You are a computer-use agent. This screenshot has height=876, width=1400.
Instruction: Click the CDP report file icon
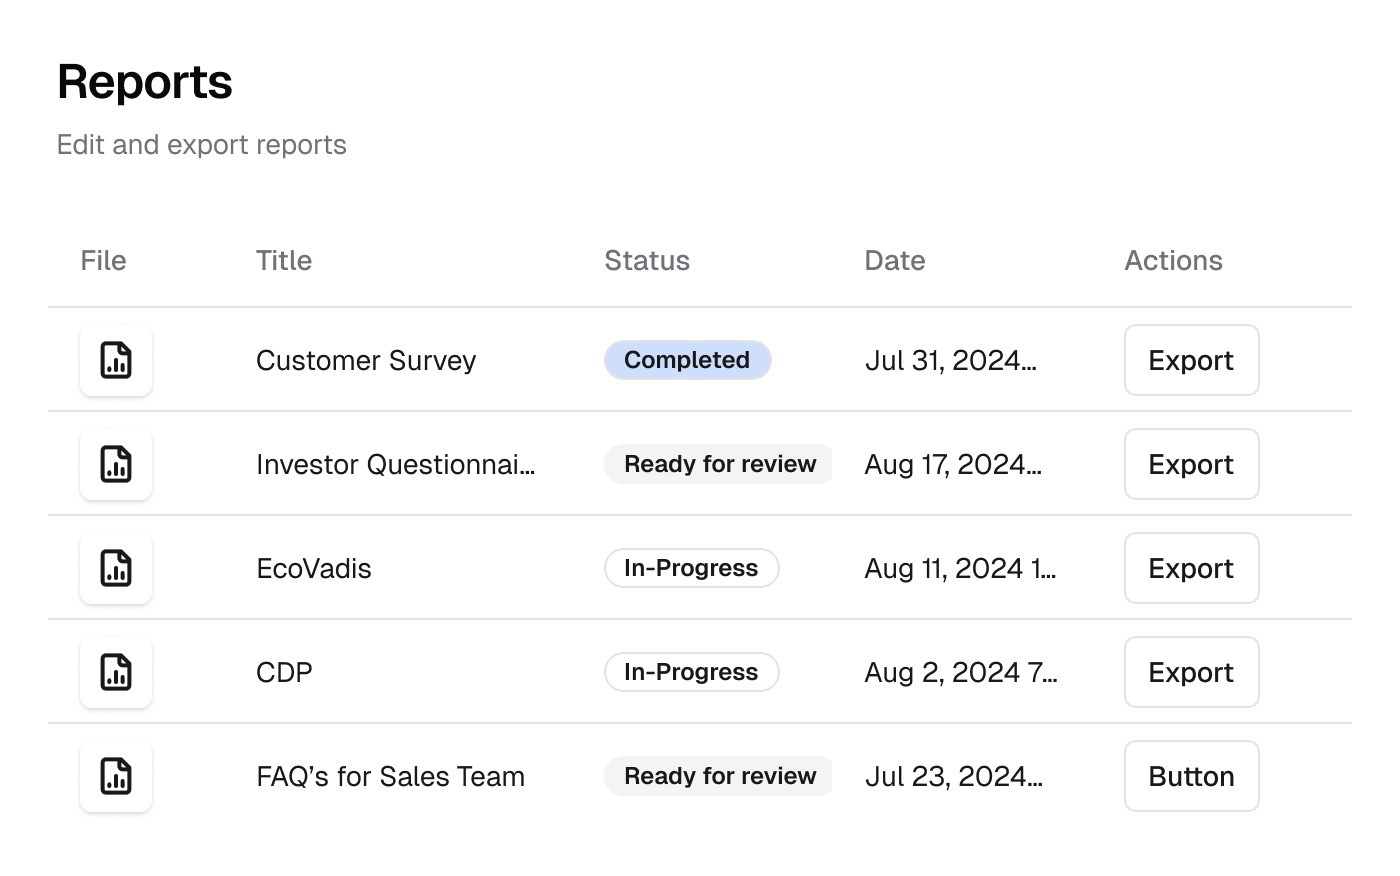[x=116, y=672]
